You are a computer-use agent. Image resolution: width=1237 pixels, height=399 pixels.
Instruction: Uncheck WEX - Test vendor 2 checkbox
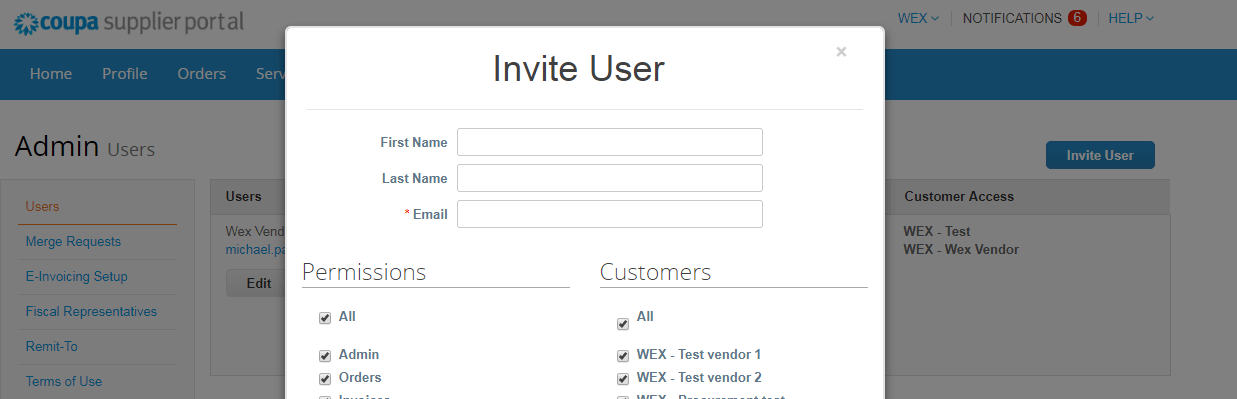(623, 379)
